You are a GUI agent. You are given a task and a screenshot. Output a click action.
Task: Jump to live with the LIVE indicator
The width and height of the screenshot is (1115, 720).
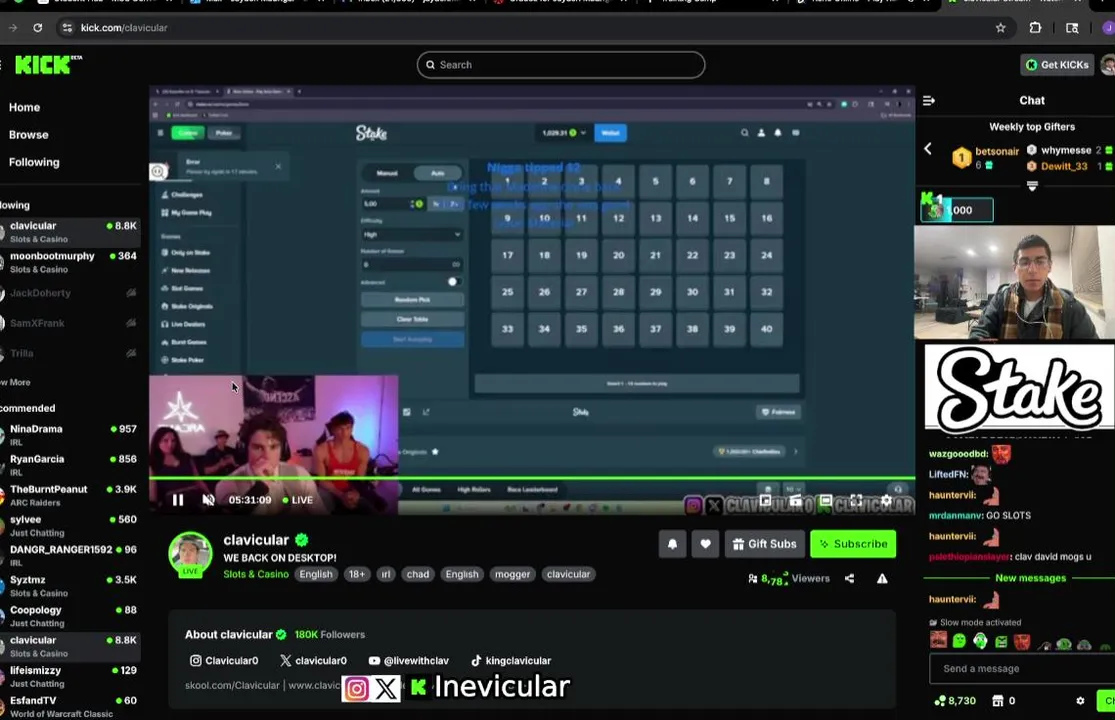pos(297,500)
